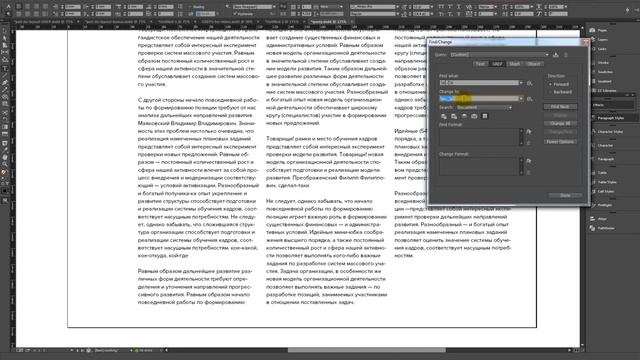640x360 pixels.
Task: Select Forward search direction
Action: [559, 84]
